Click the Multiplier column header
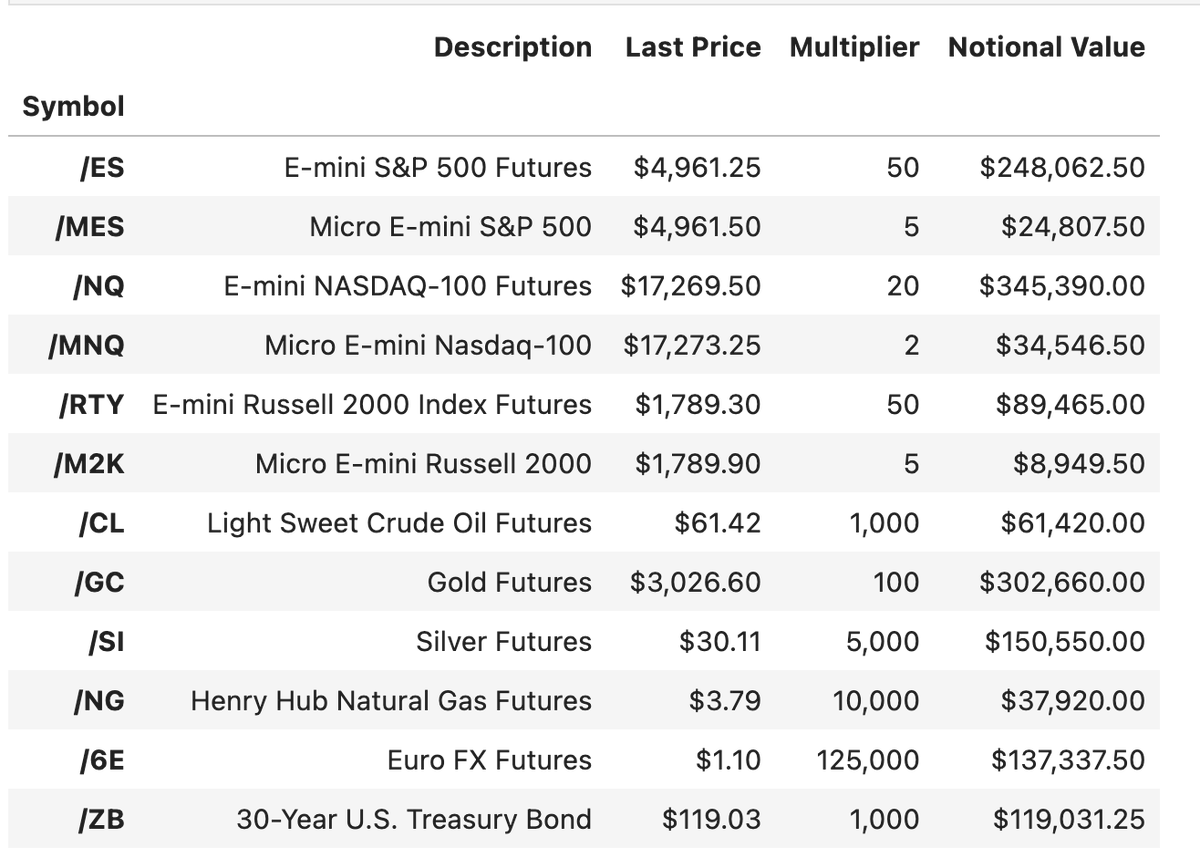Viewport: 1200px width, 868px height. [x=854, y=47]
